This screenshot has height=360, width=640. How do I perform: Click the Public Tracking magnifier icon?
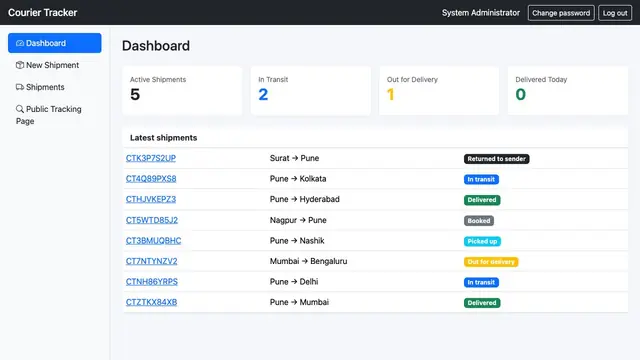[x=20, y=109]
